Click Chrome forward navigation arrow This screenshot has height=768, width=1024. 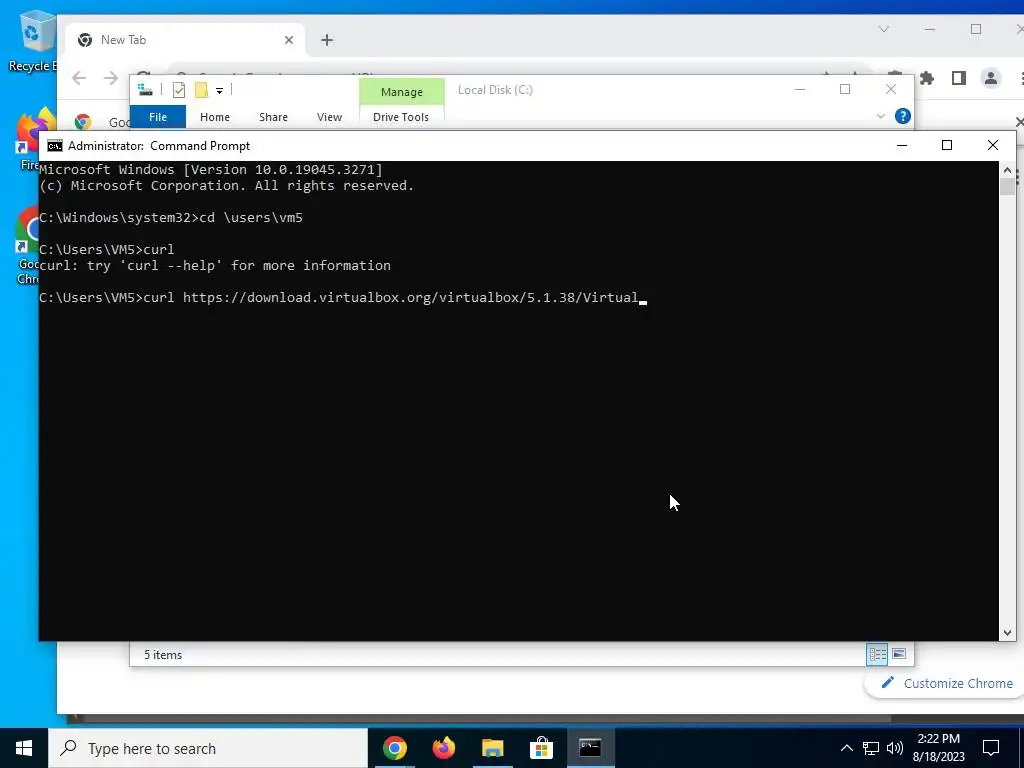pos(110,78)
